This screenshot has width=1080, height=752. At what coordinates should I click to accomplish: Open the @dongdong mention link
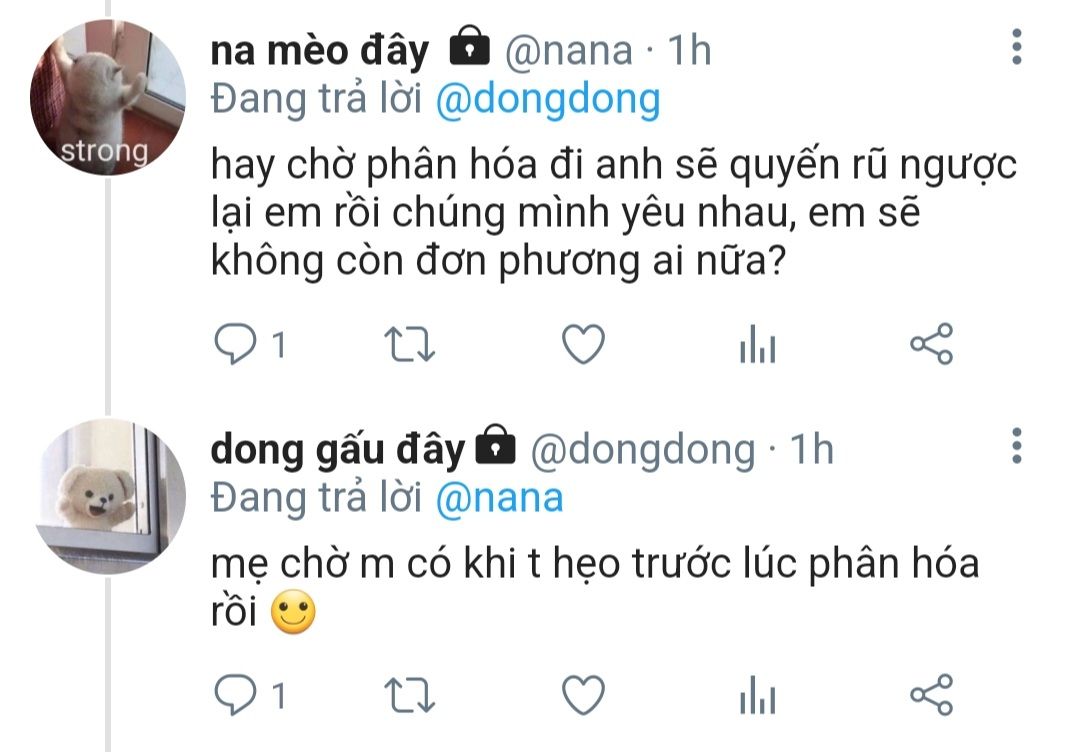548,100
